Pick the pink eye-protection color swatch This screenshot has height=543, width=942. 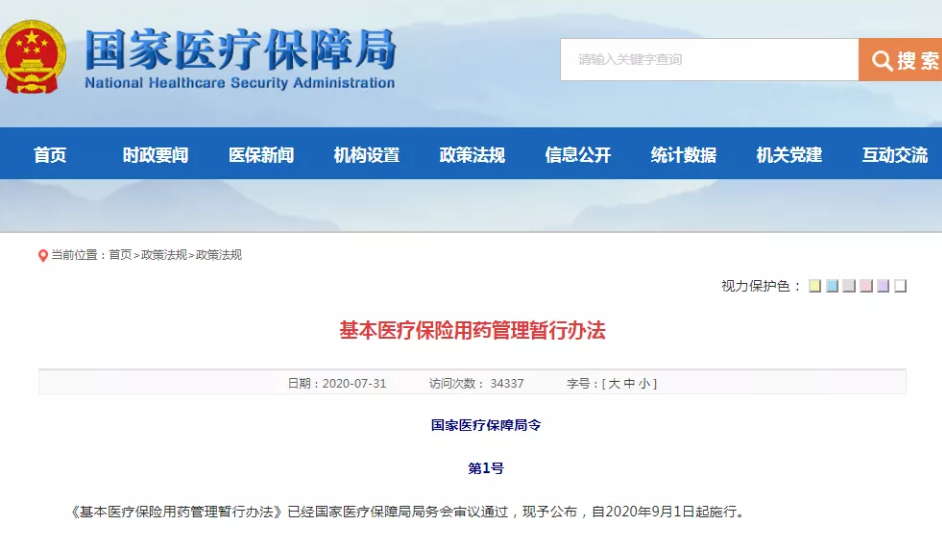[x=866, y=286]
